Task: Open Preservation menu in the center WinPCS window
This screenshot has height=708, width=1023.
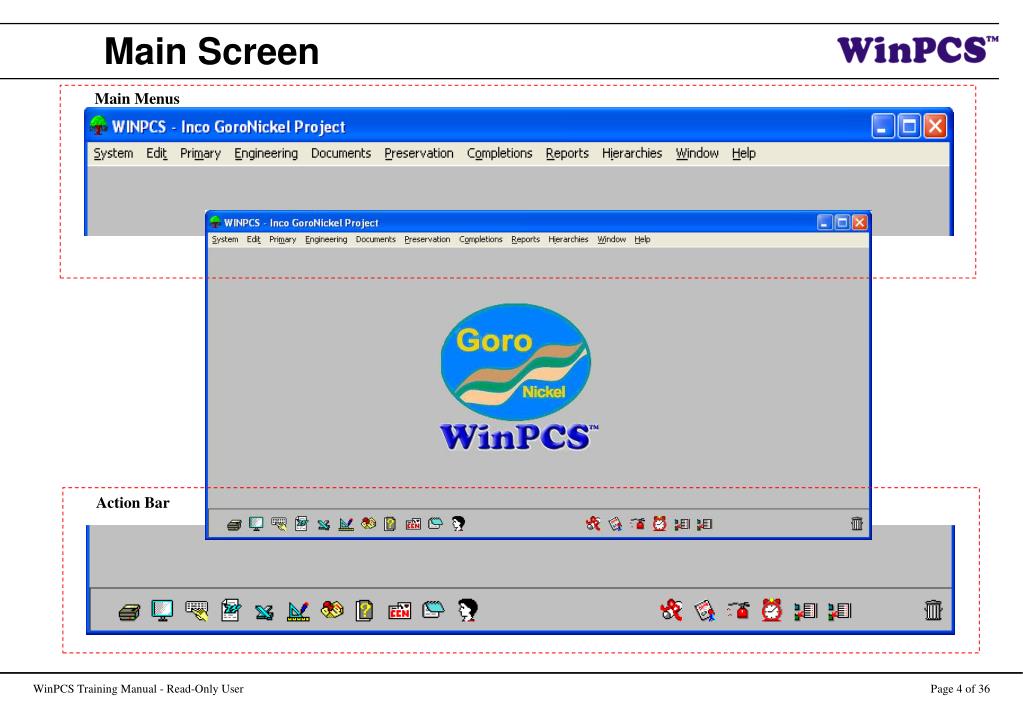Action: point(427,239)
